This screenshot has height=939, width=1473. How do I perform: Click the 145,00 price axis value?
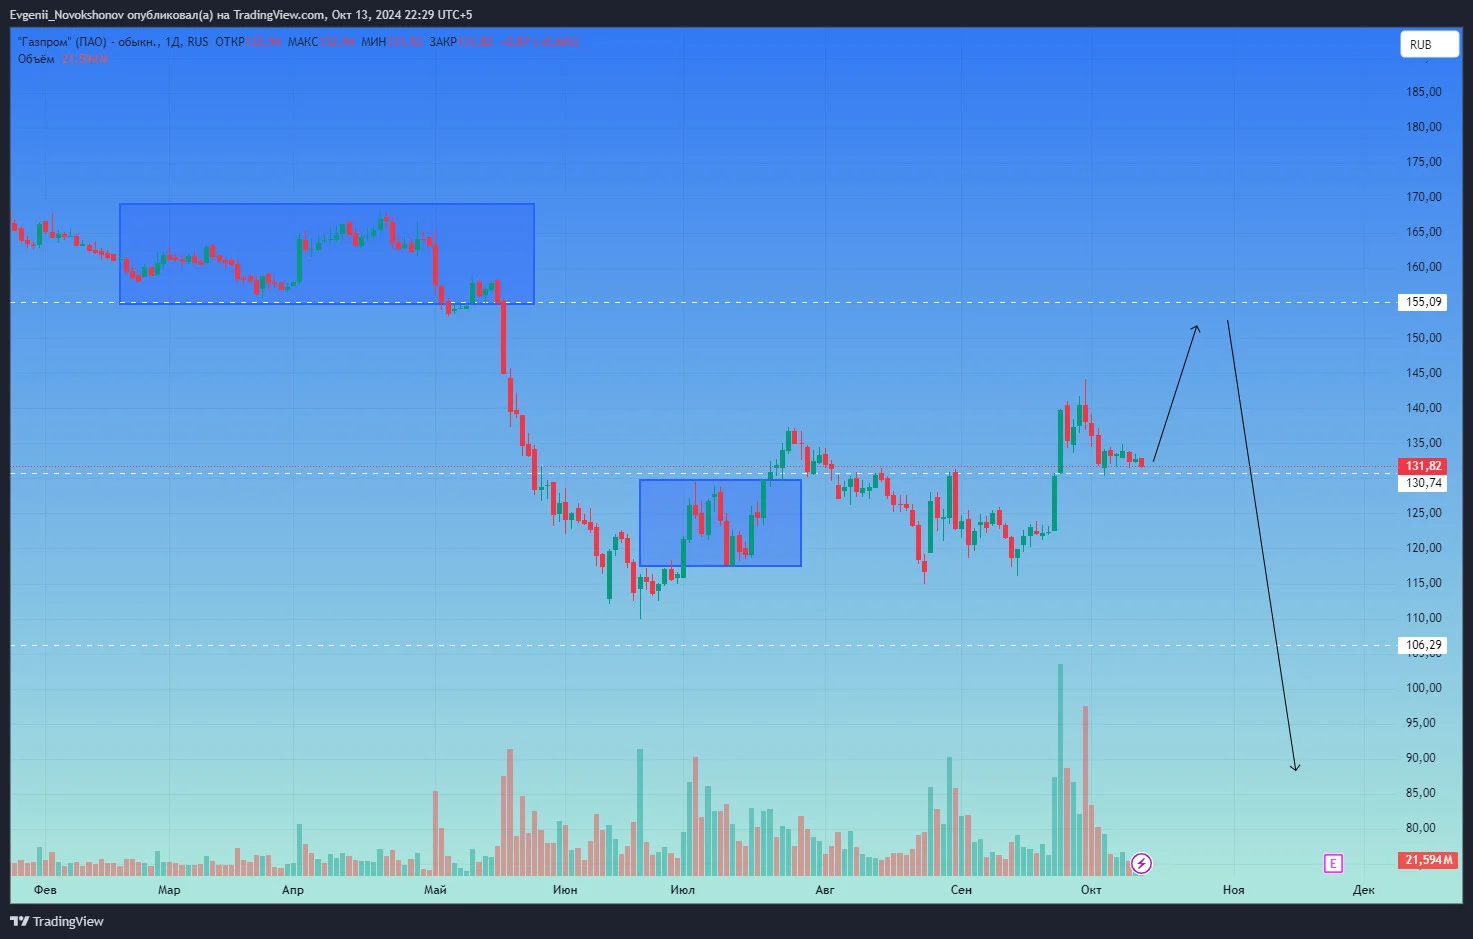pos(1424,373)
